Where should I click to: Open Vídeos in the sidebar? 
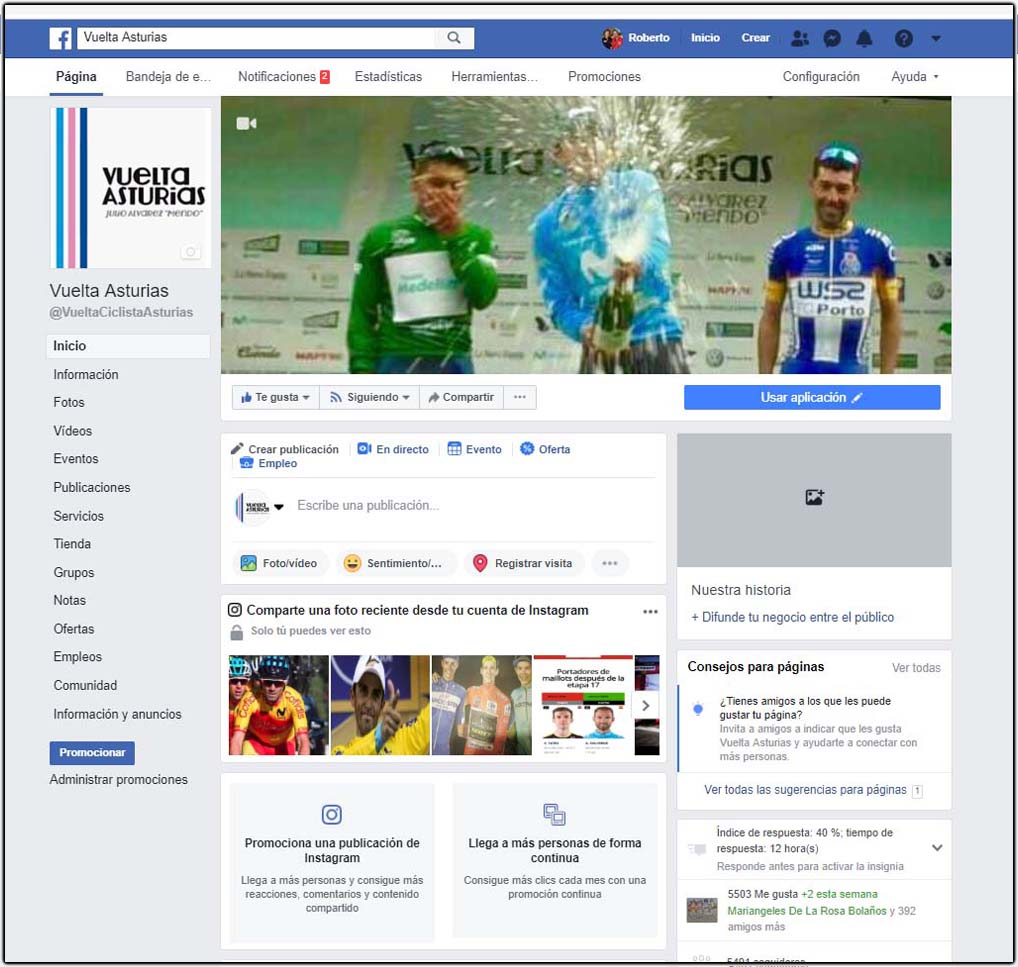pyautogui.click(x=73, y=431)
